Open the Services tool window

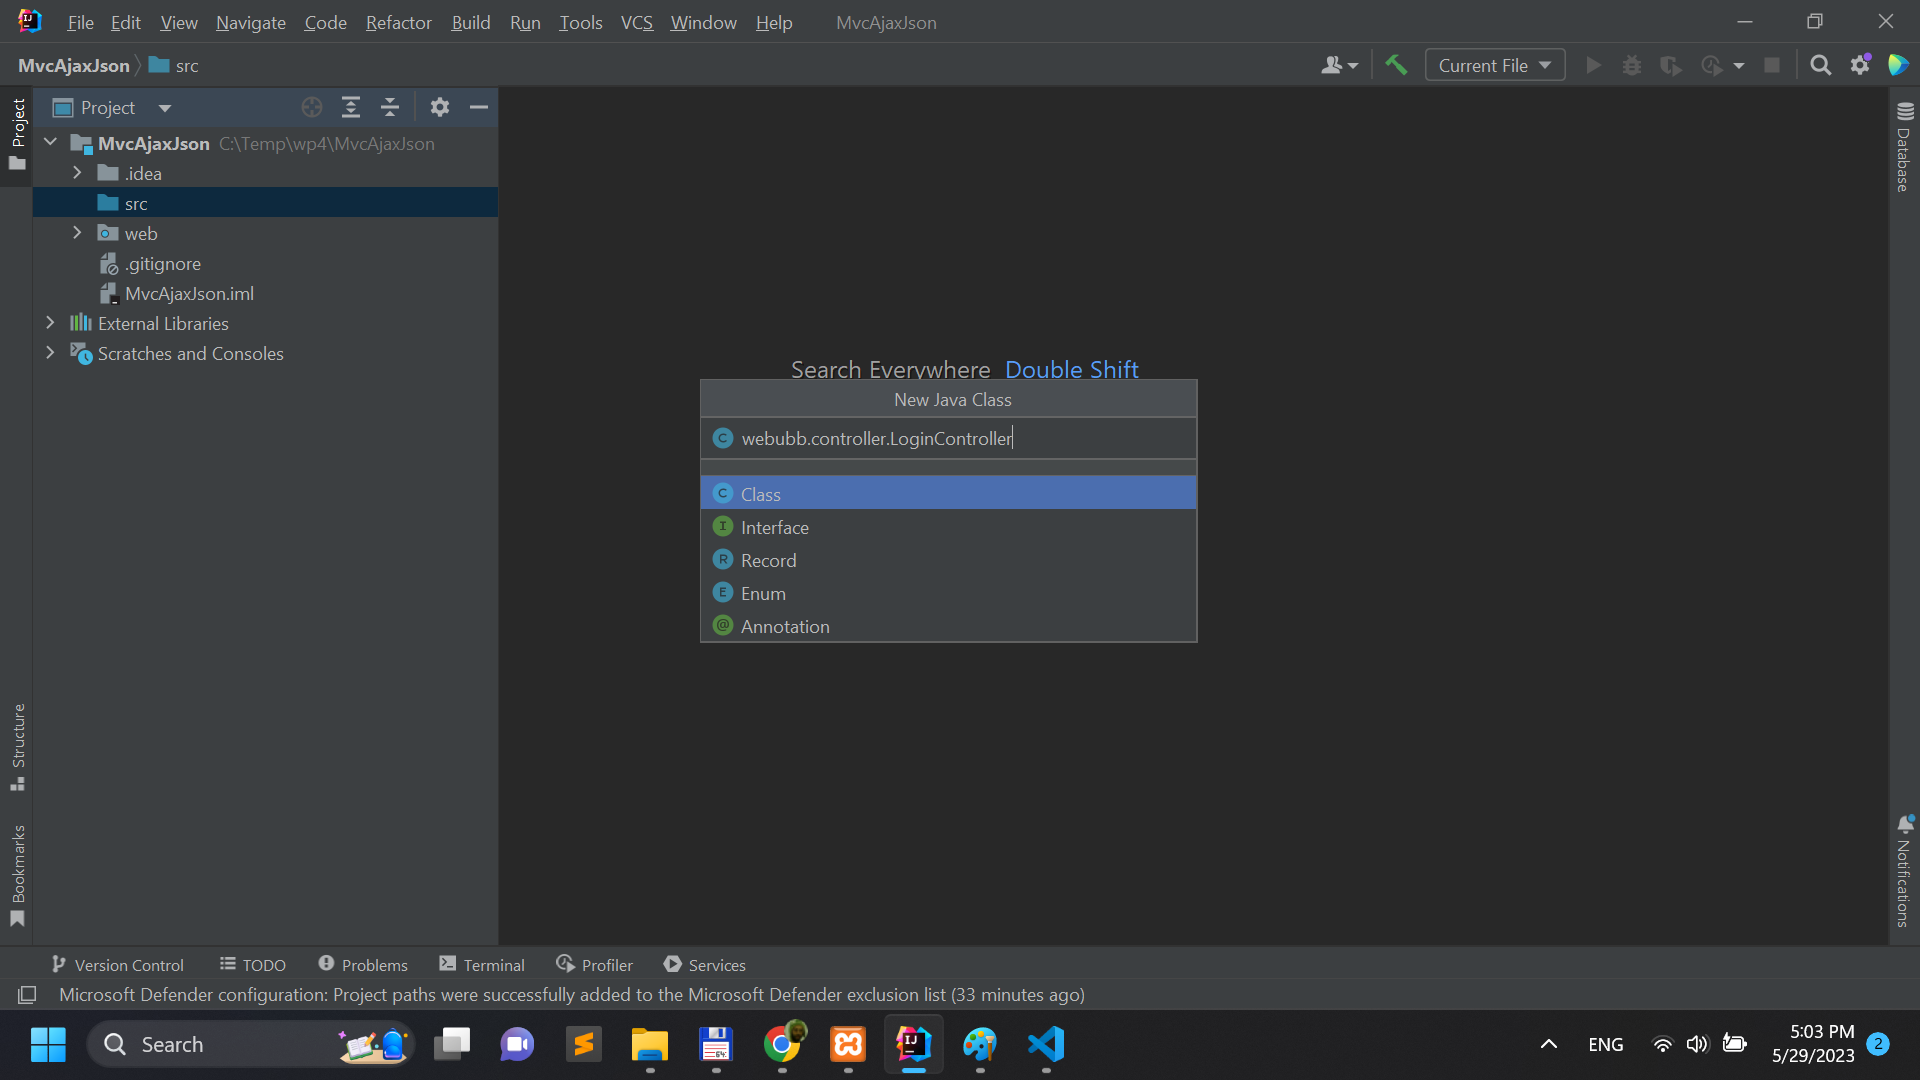[x=705, y=965]
